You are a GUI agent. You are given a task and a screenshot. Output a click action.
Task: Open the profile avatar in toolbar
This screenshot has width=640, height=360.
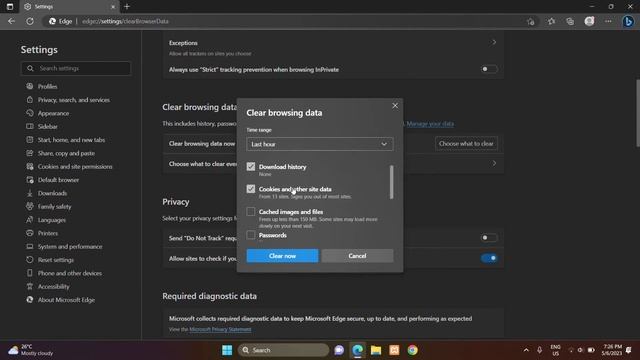tap(589, 21)
